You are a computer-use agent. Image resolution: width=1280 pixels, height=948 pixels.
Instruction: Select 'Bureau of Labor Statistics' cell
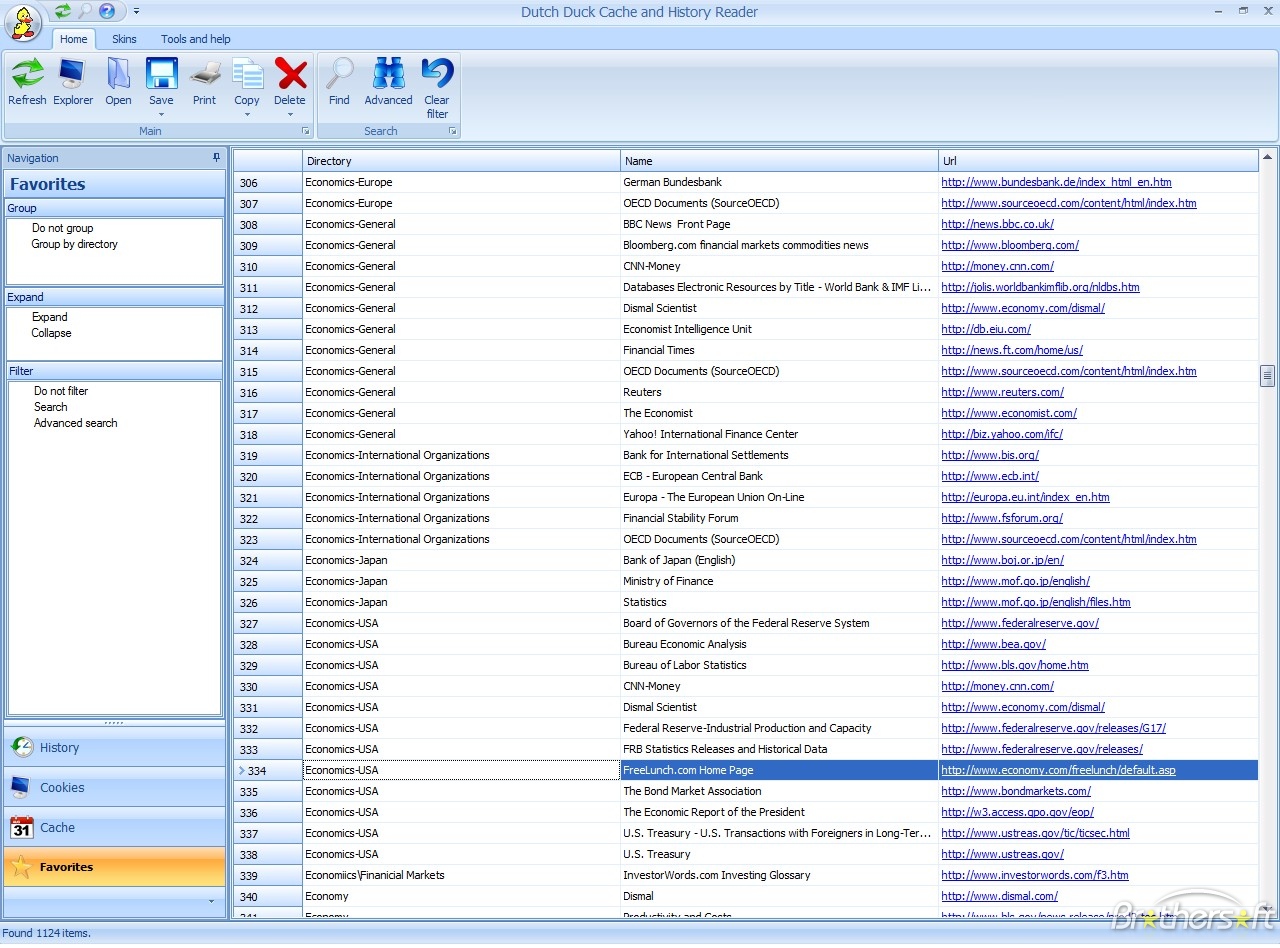pos(779,665)
